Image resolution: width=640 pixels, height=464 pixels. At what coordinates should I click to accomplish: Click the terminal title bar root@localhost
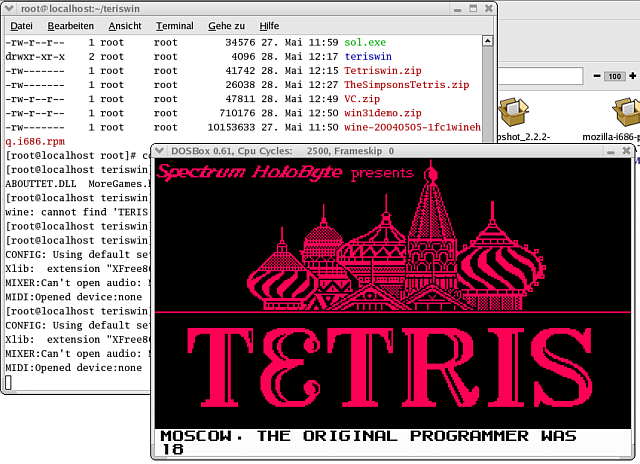coord(80,9)
